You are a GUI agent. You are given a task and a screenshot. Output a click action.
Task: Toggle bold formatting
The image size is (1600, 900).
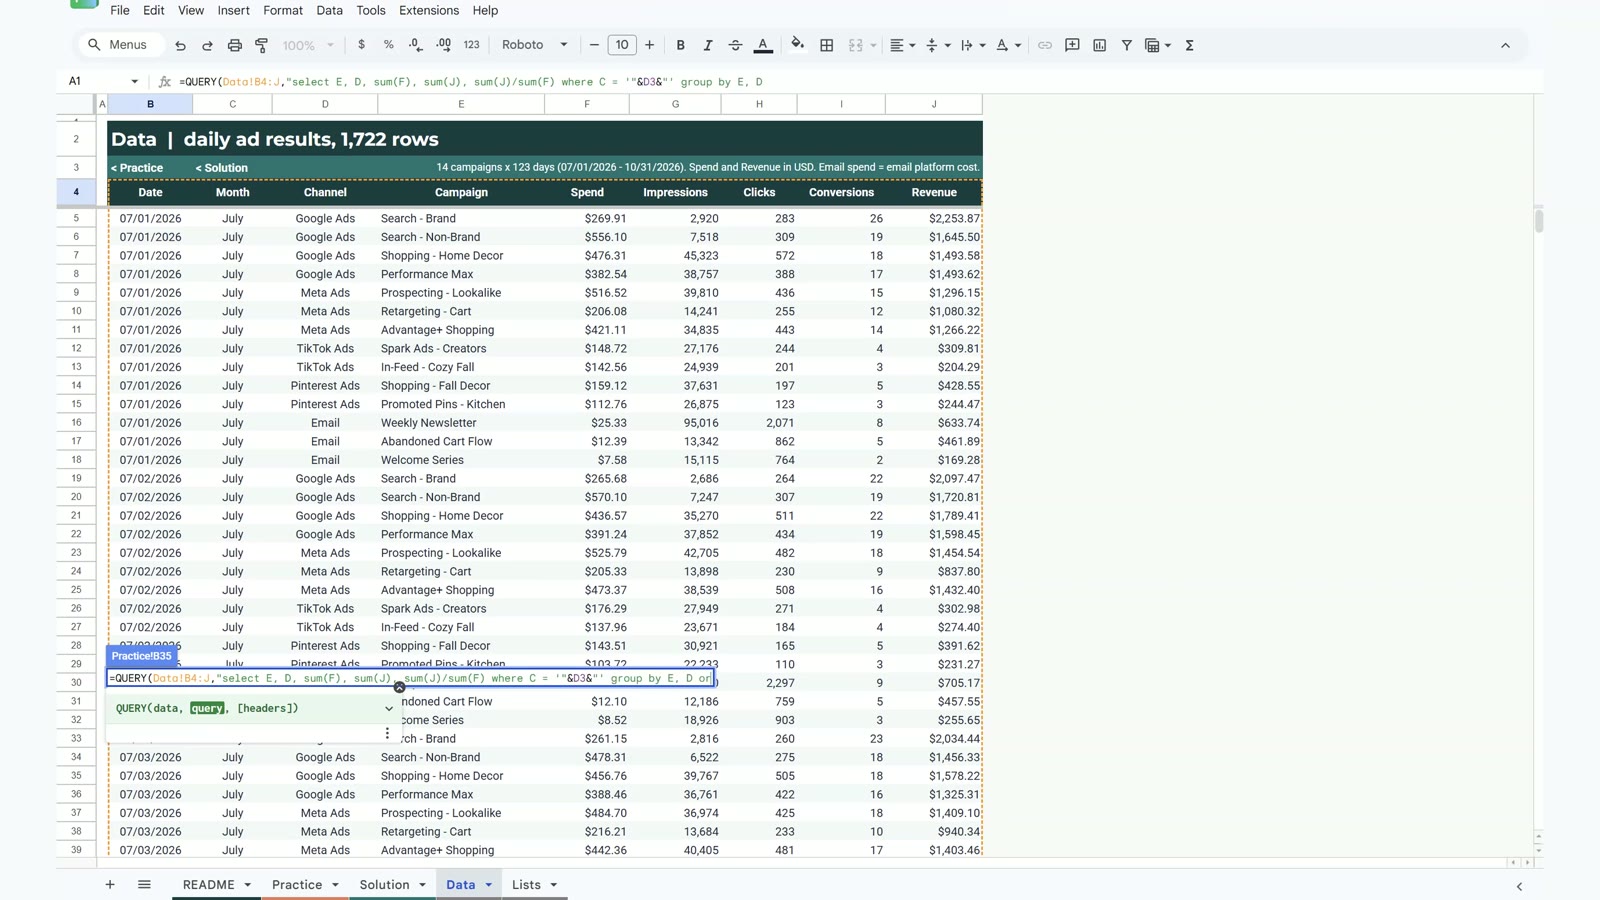pos(680,45)
